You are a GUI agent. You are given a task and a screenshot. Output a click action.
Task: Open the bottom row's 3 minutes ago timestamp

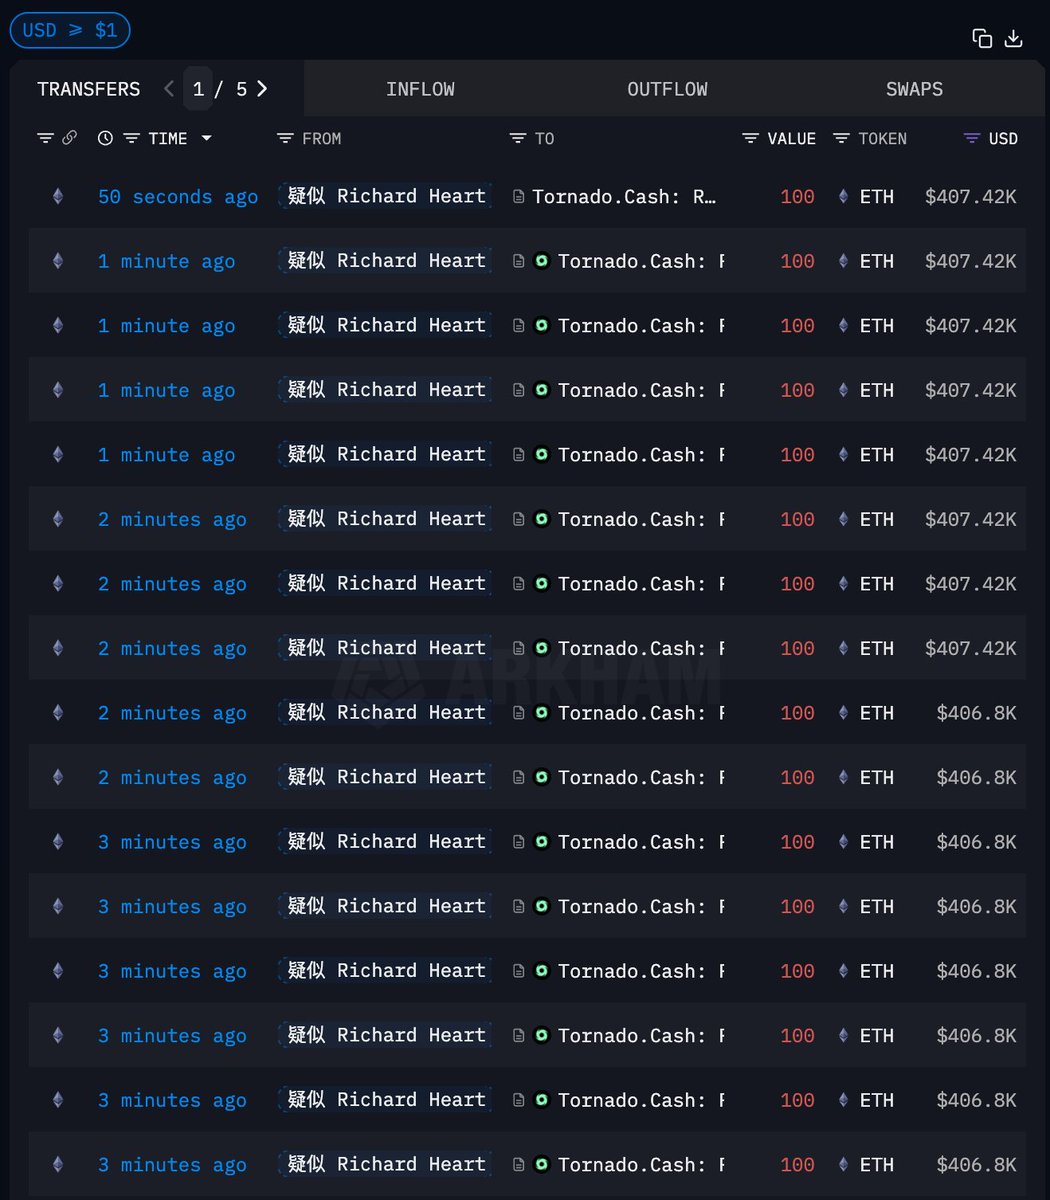(x=172, y=1165)
